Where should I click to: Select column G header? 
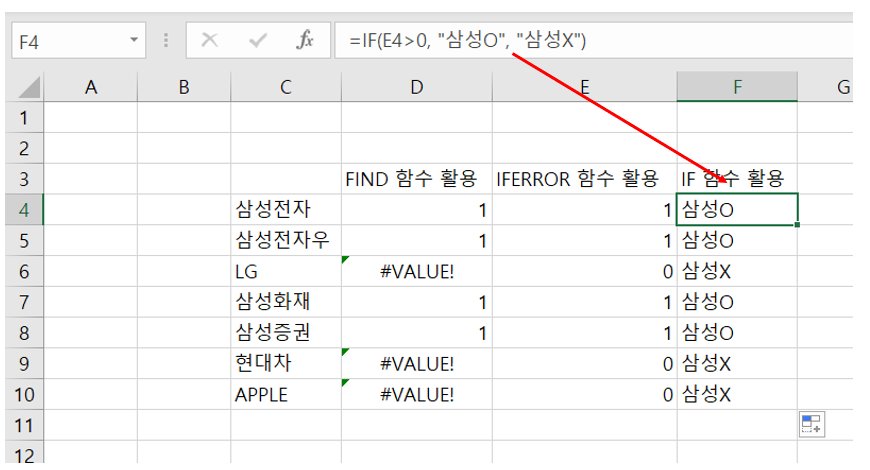[826, 87]
